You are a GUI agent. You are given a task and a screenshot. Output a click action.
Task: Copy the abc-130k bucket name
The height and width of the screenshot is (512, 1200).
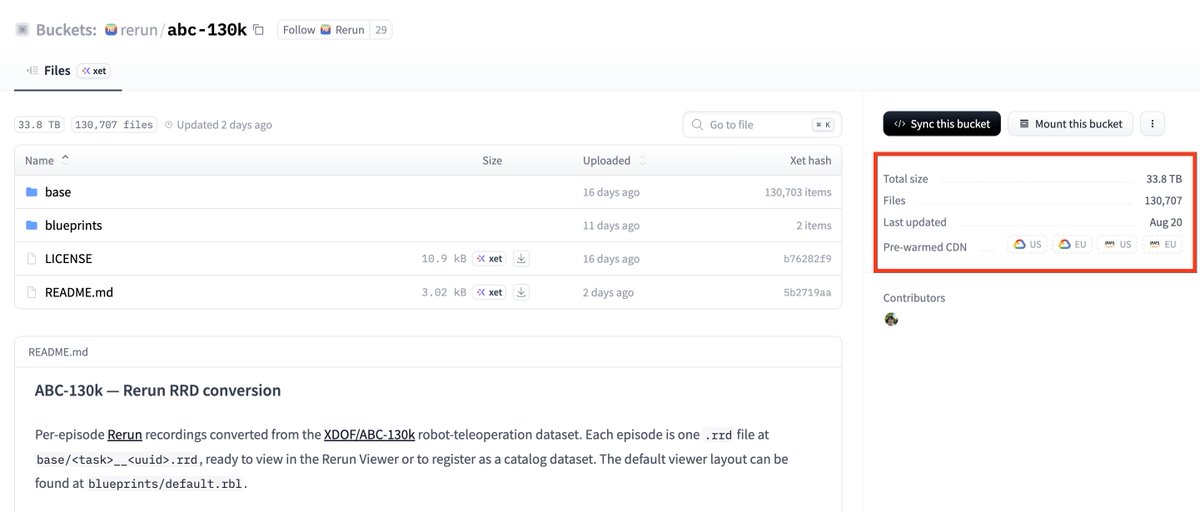coord(258,30)
